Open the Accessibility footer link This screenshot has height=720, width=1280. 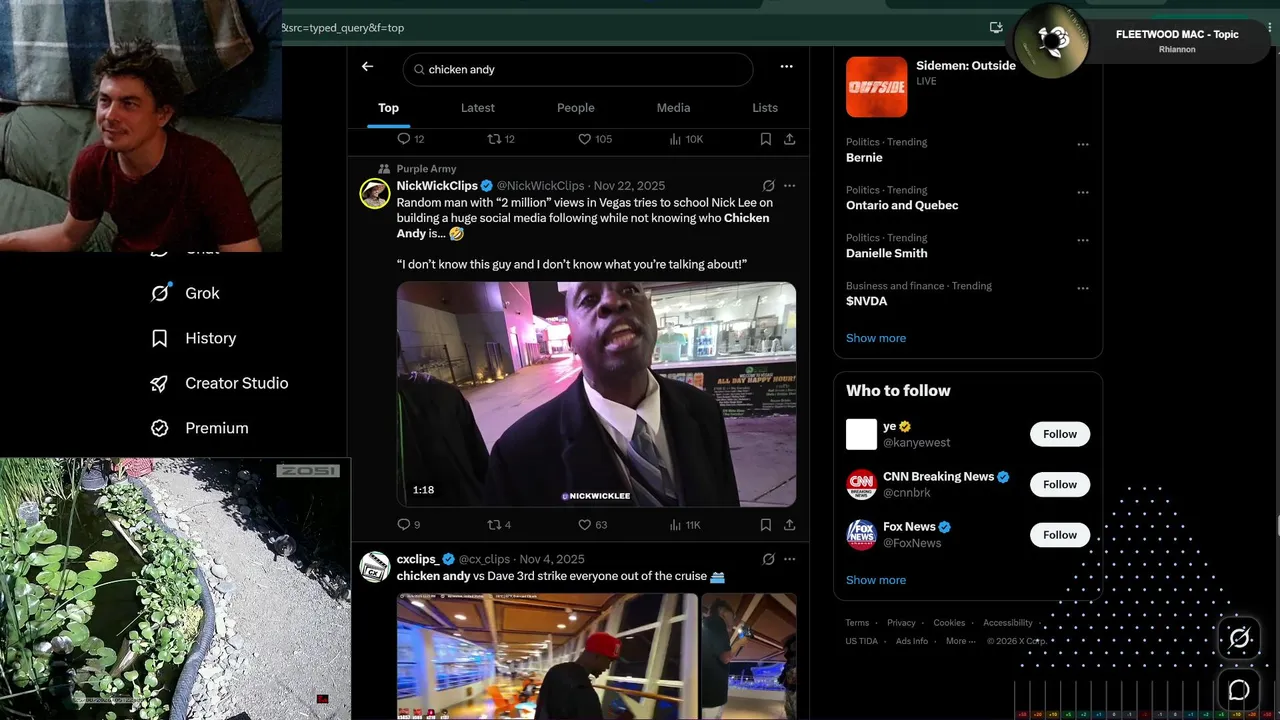point(1007,623)
